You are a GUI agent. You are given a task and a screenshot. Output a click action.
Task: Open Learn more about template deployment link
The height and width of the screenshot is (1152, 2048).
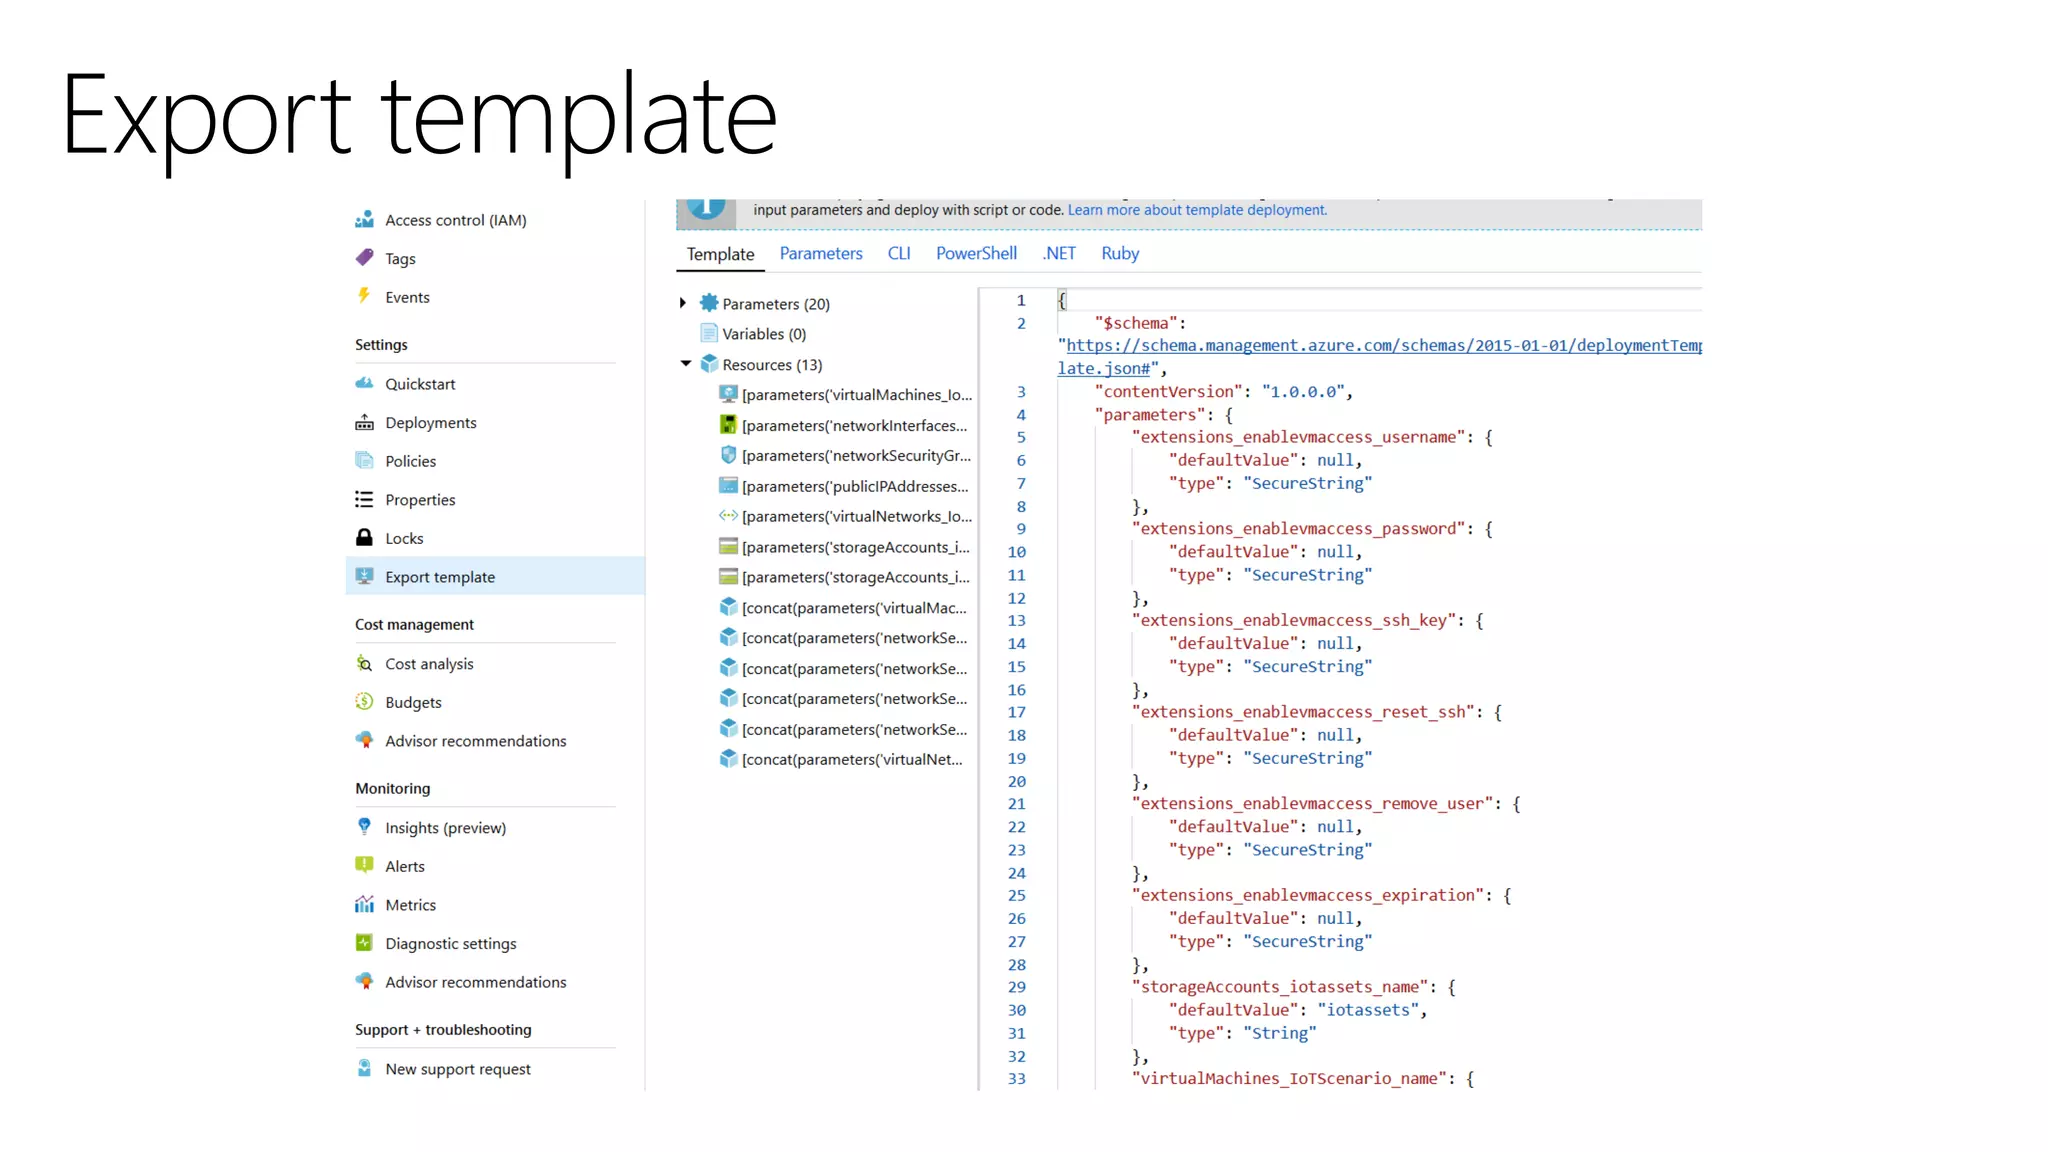(1196, 210)
